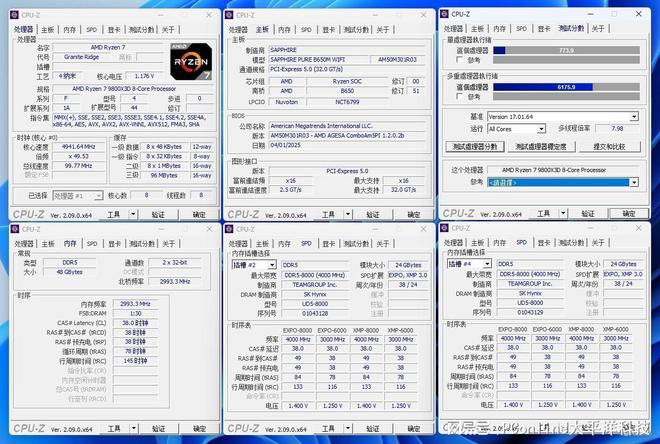Click 验证 in the processor window
This screenshot has width=660, height=444.
click(x=158, y=215)
